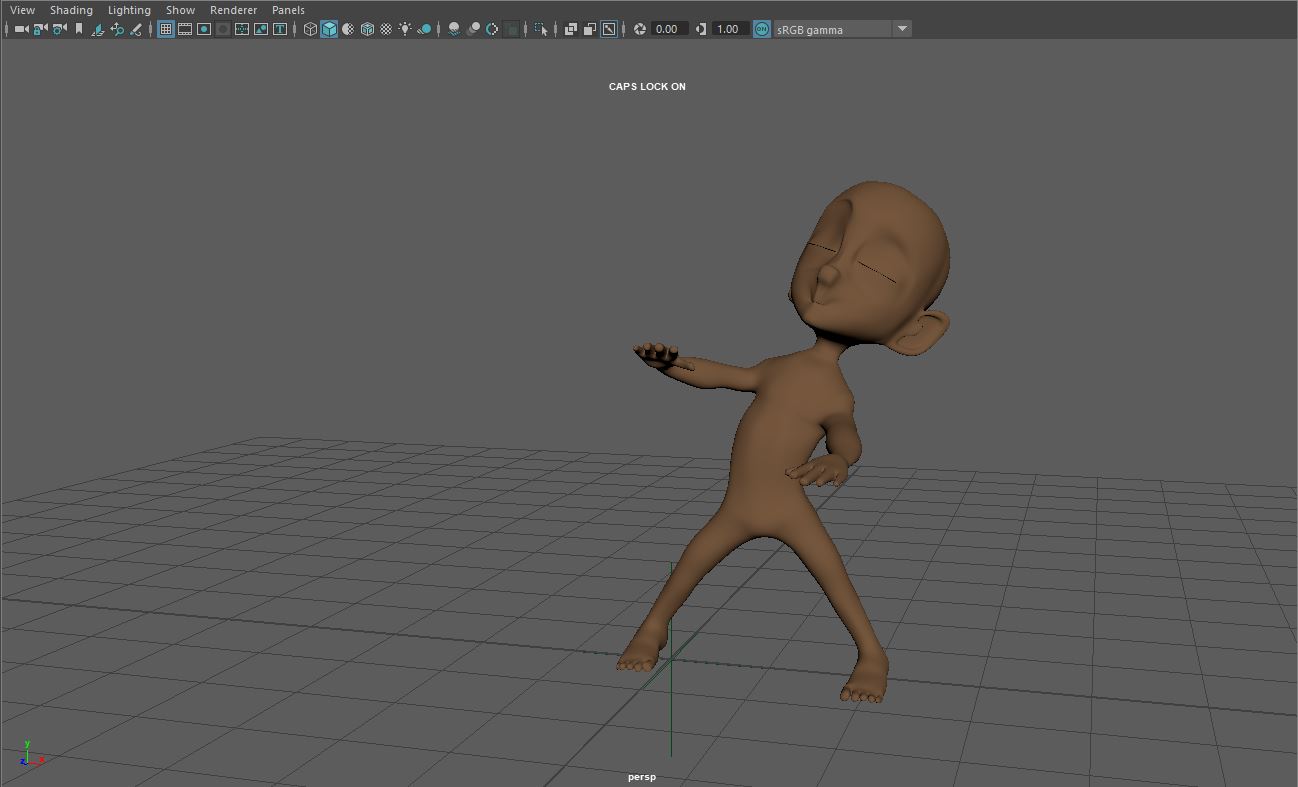This screenshot has height=787, width=1298.
Task: Toggle Textured display checkerboard icon
Action: click(x=386, y=29)
